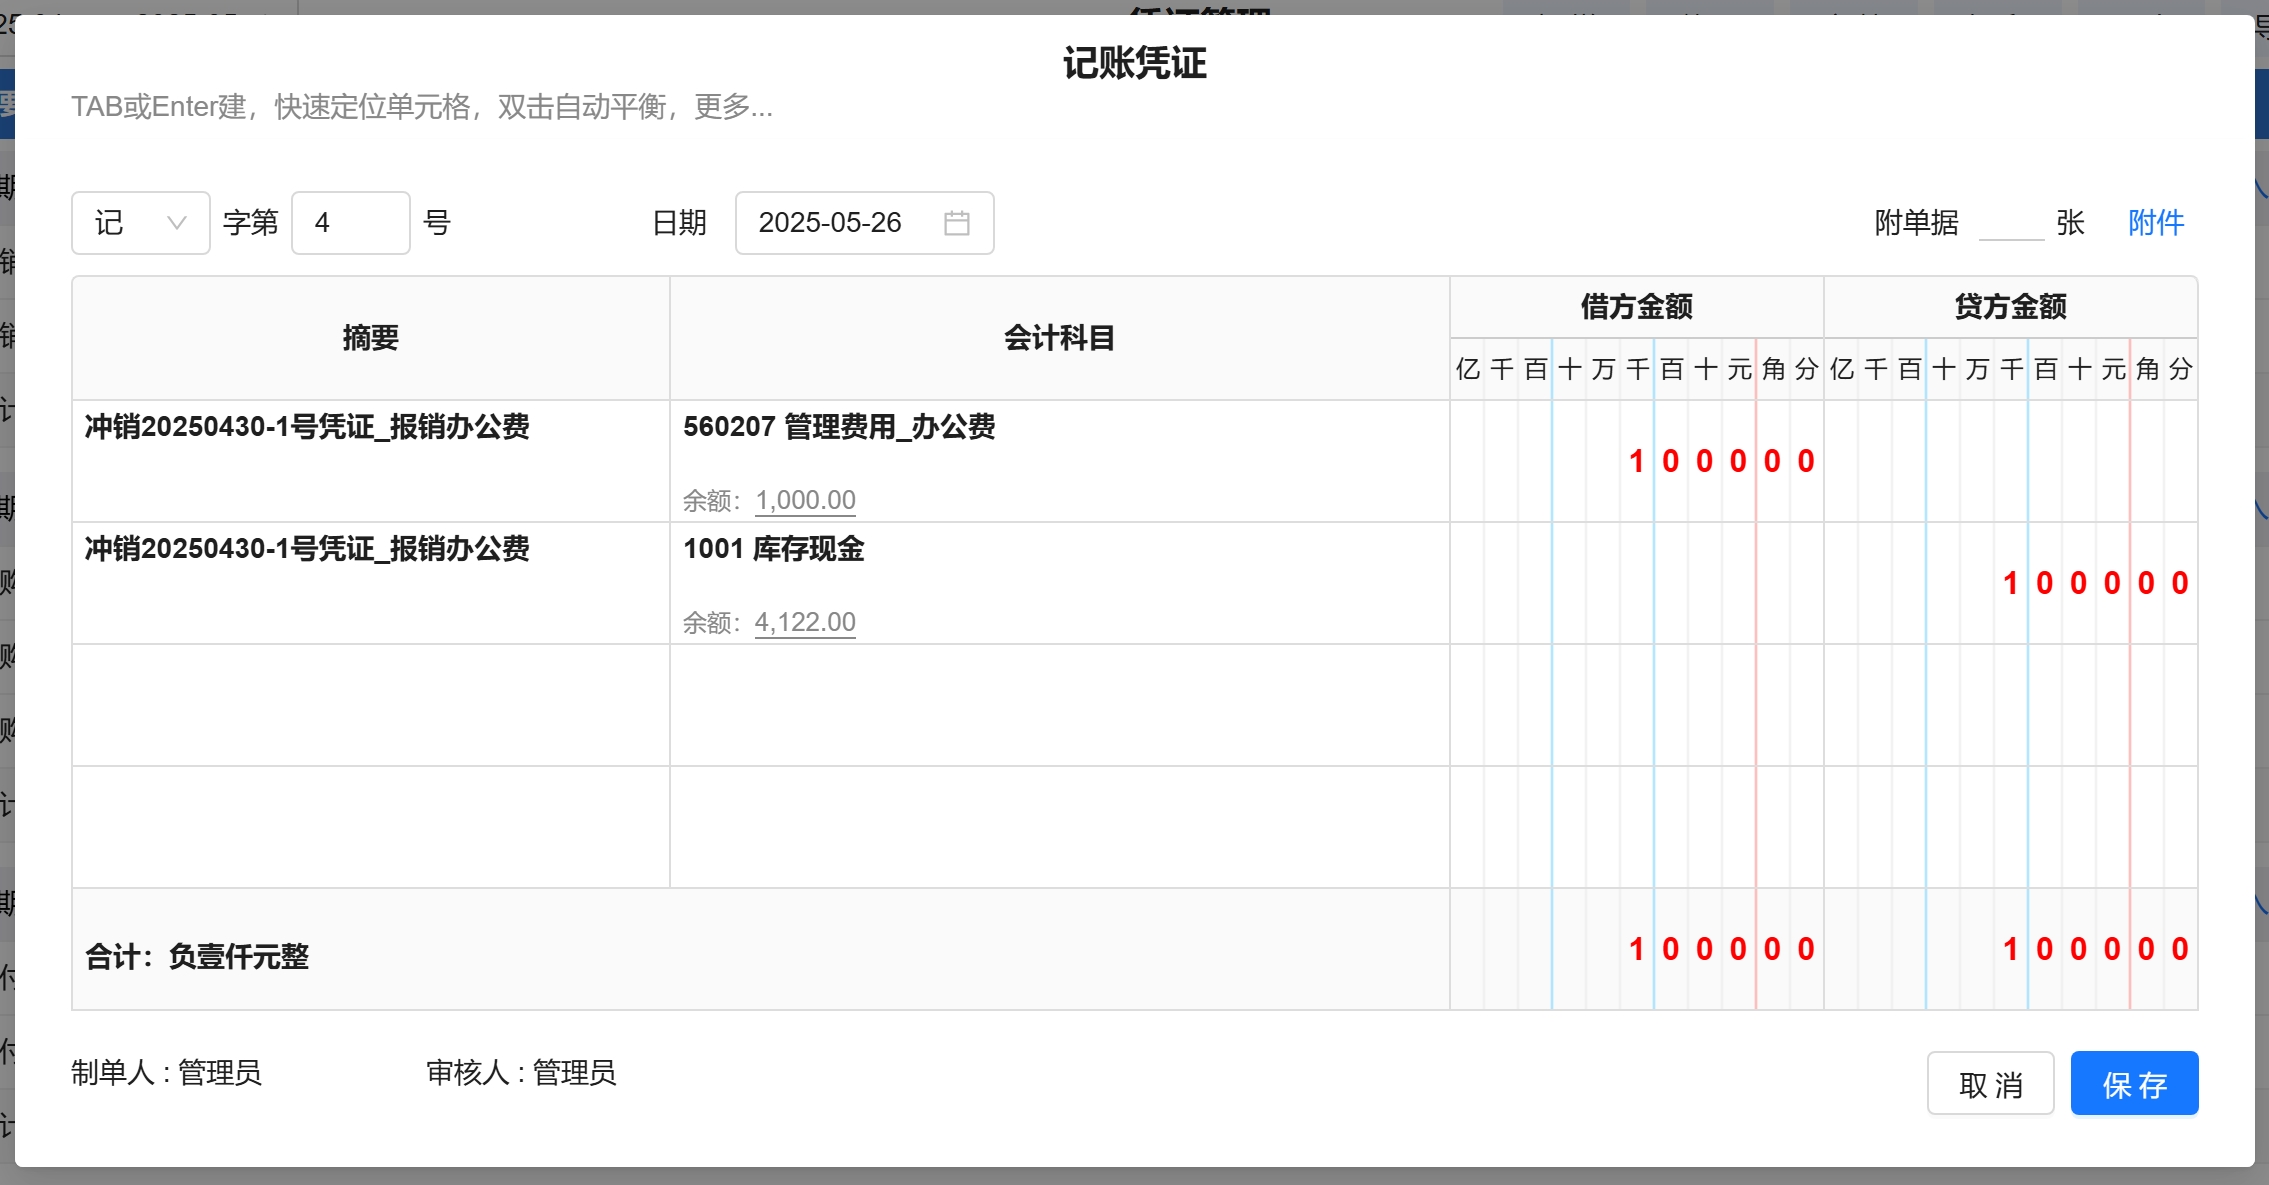Click the voucher number input showing 4
Viewport: 2269px width, 1185px height.
tap(350, 223)
